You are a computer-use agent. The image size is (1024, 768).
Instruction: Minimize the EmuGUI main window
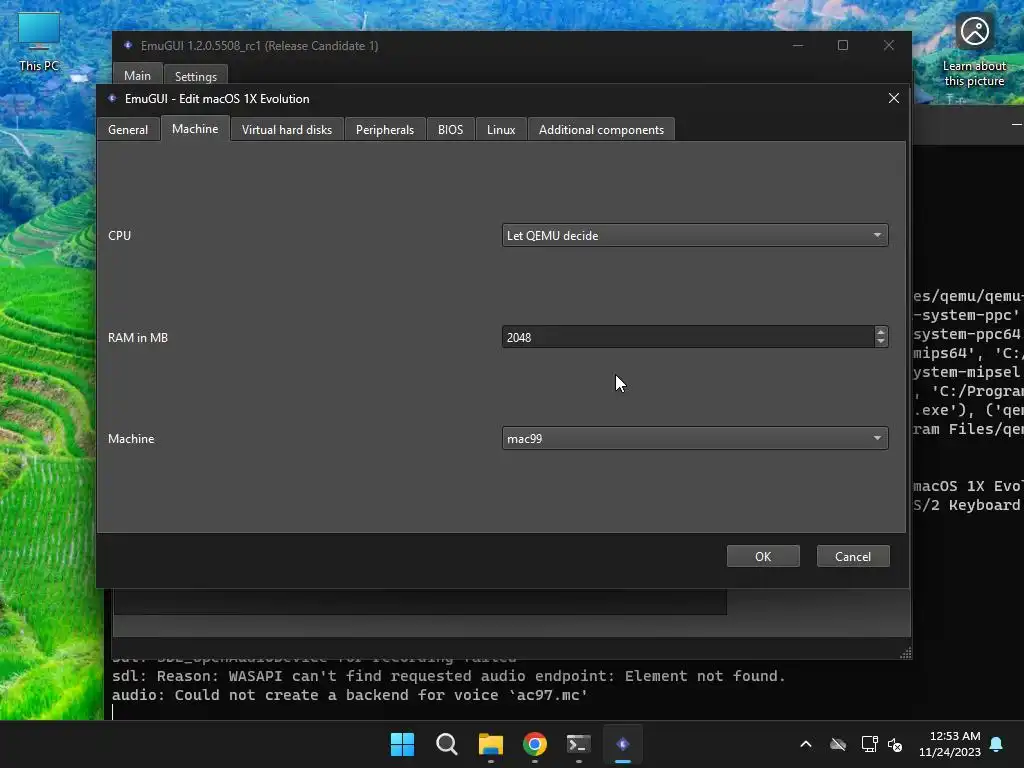pos(798,45)
